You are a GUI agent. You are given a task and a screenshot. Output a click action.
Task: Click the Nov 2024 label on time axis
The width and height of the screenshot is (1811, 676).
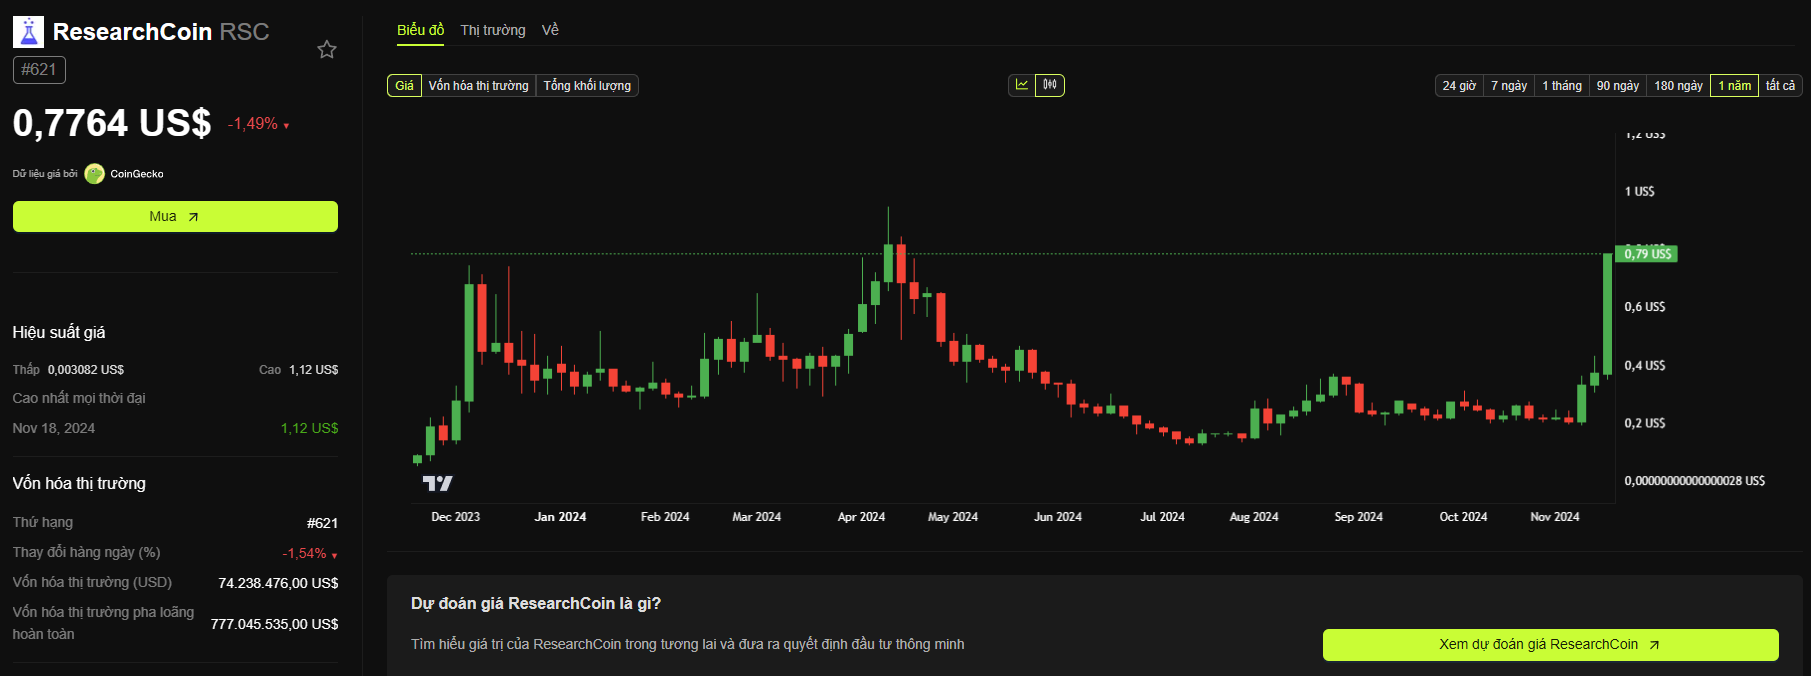pos(1554,517)
